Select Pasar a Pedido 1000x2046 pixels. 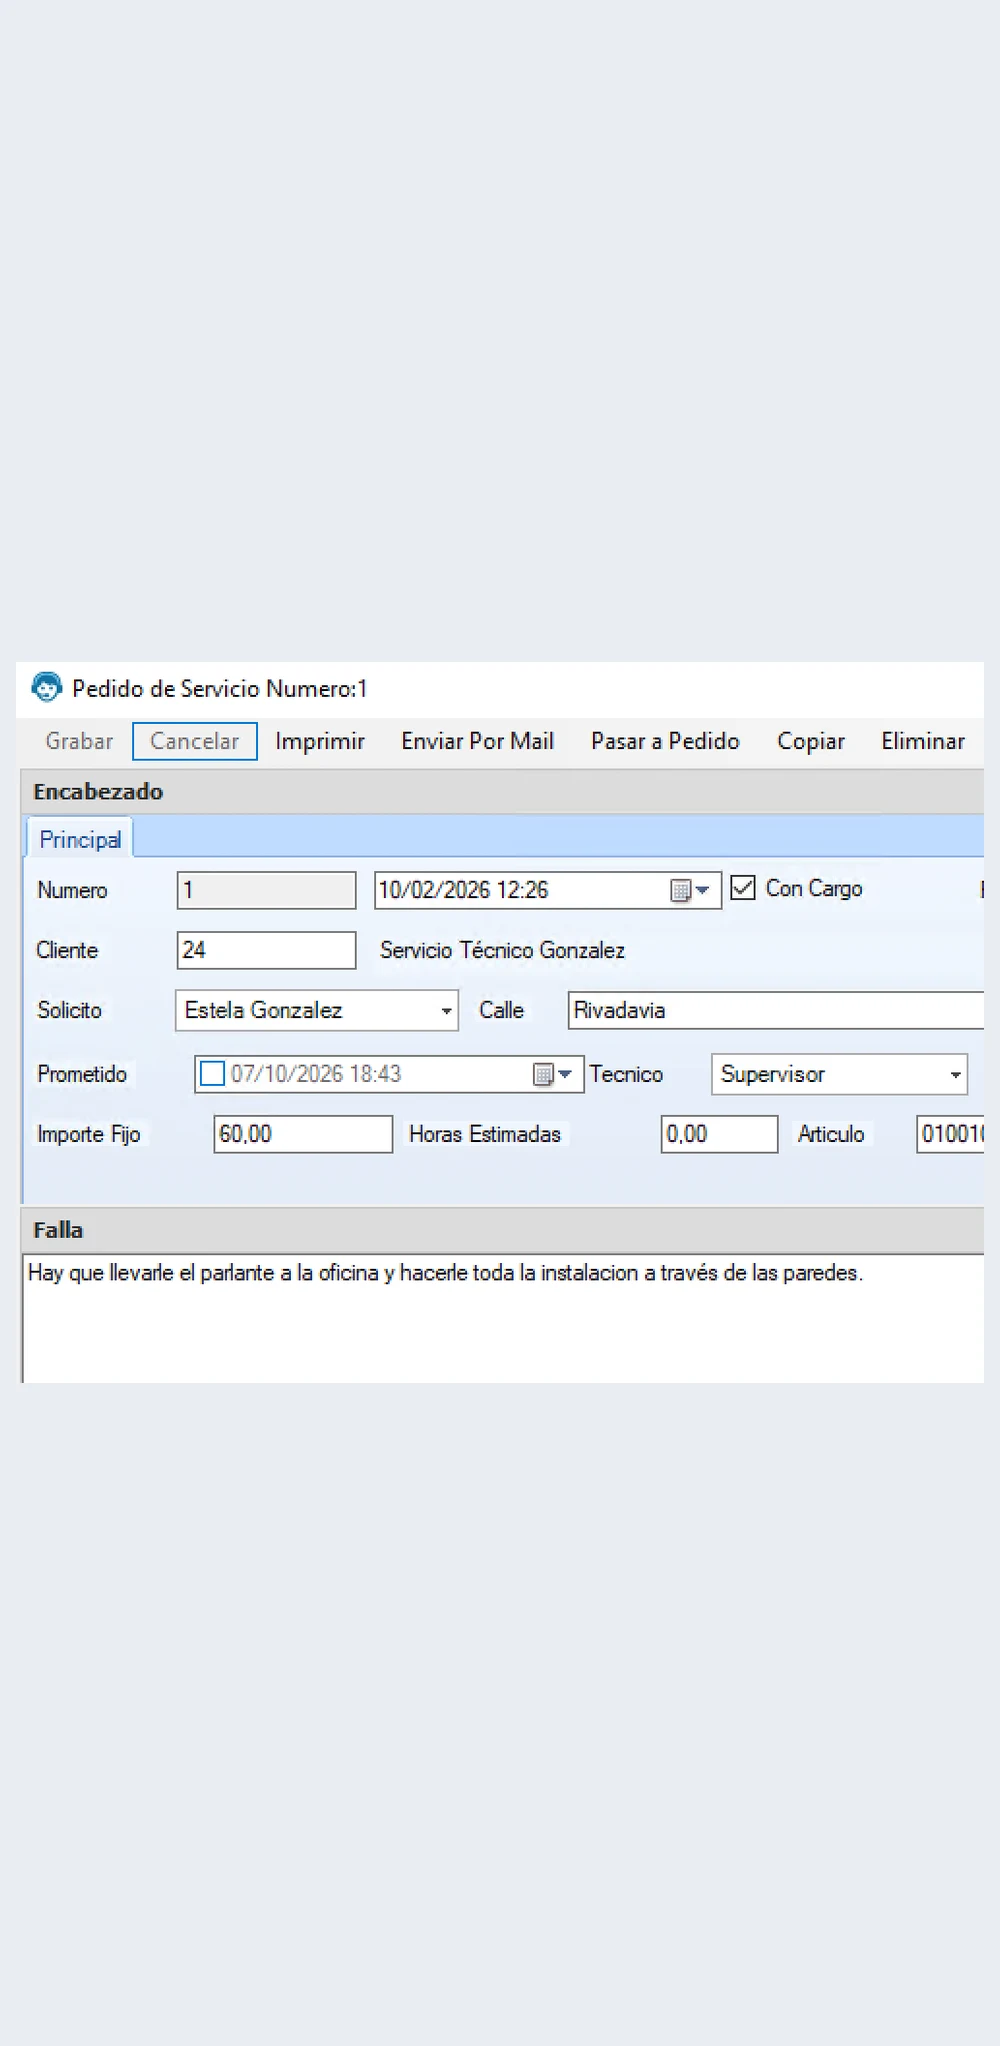[665, 741]
